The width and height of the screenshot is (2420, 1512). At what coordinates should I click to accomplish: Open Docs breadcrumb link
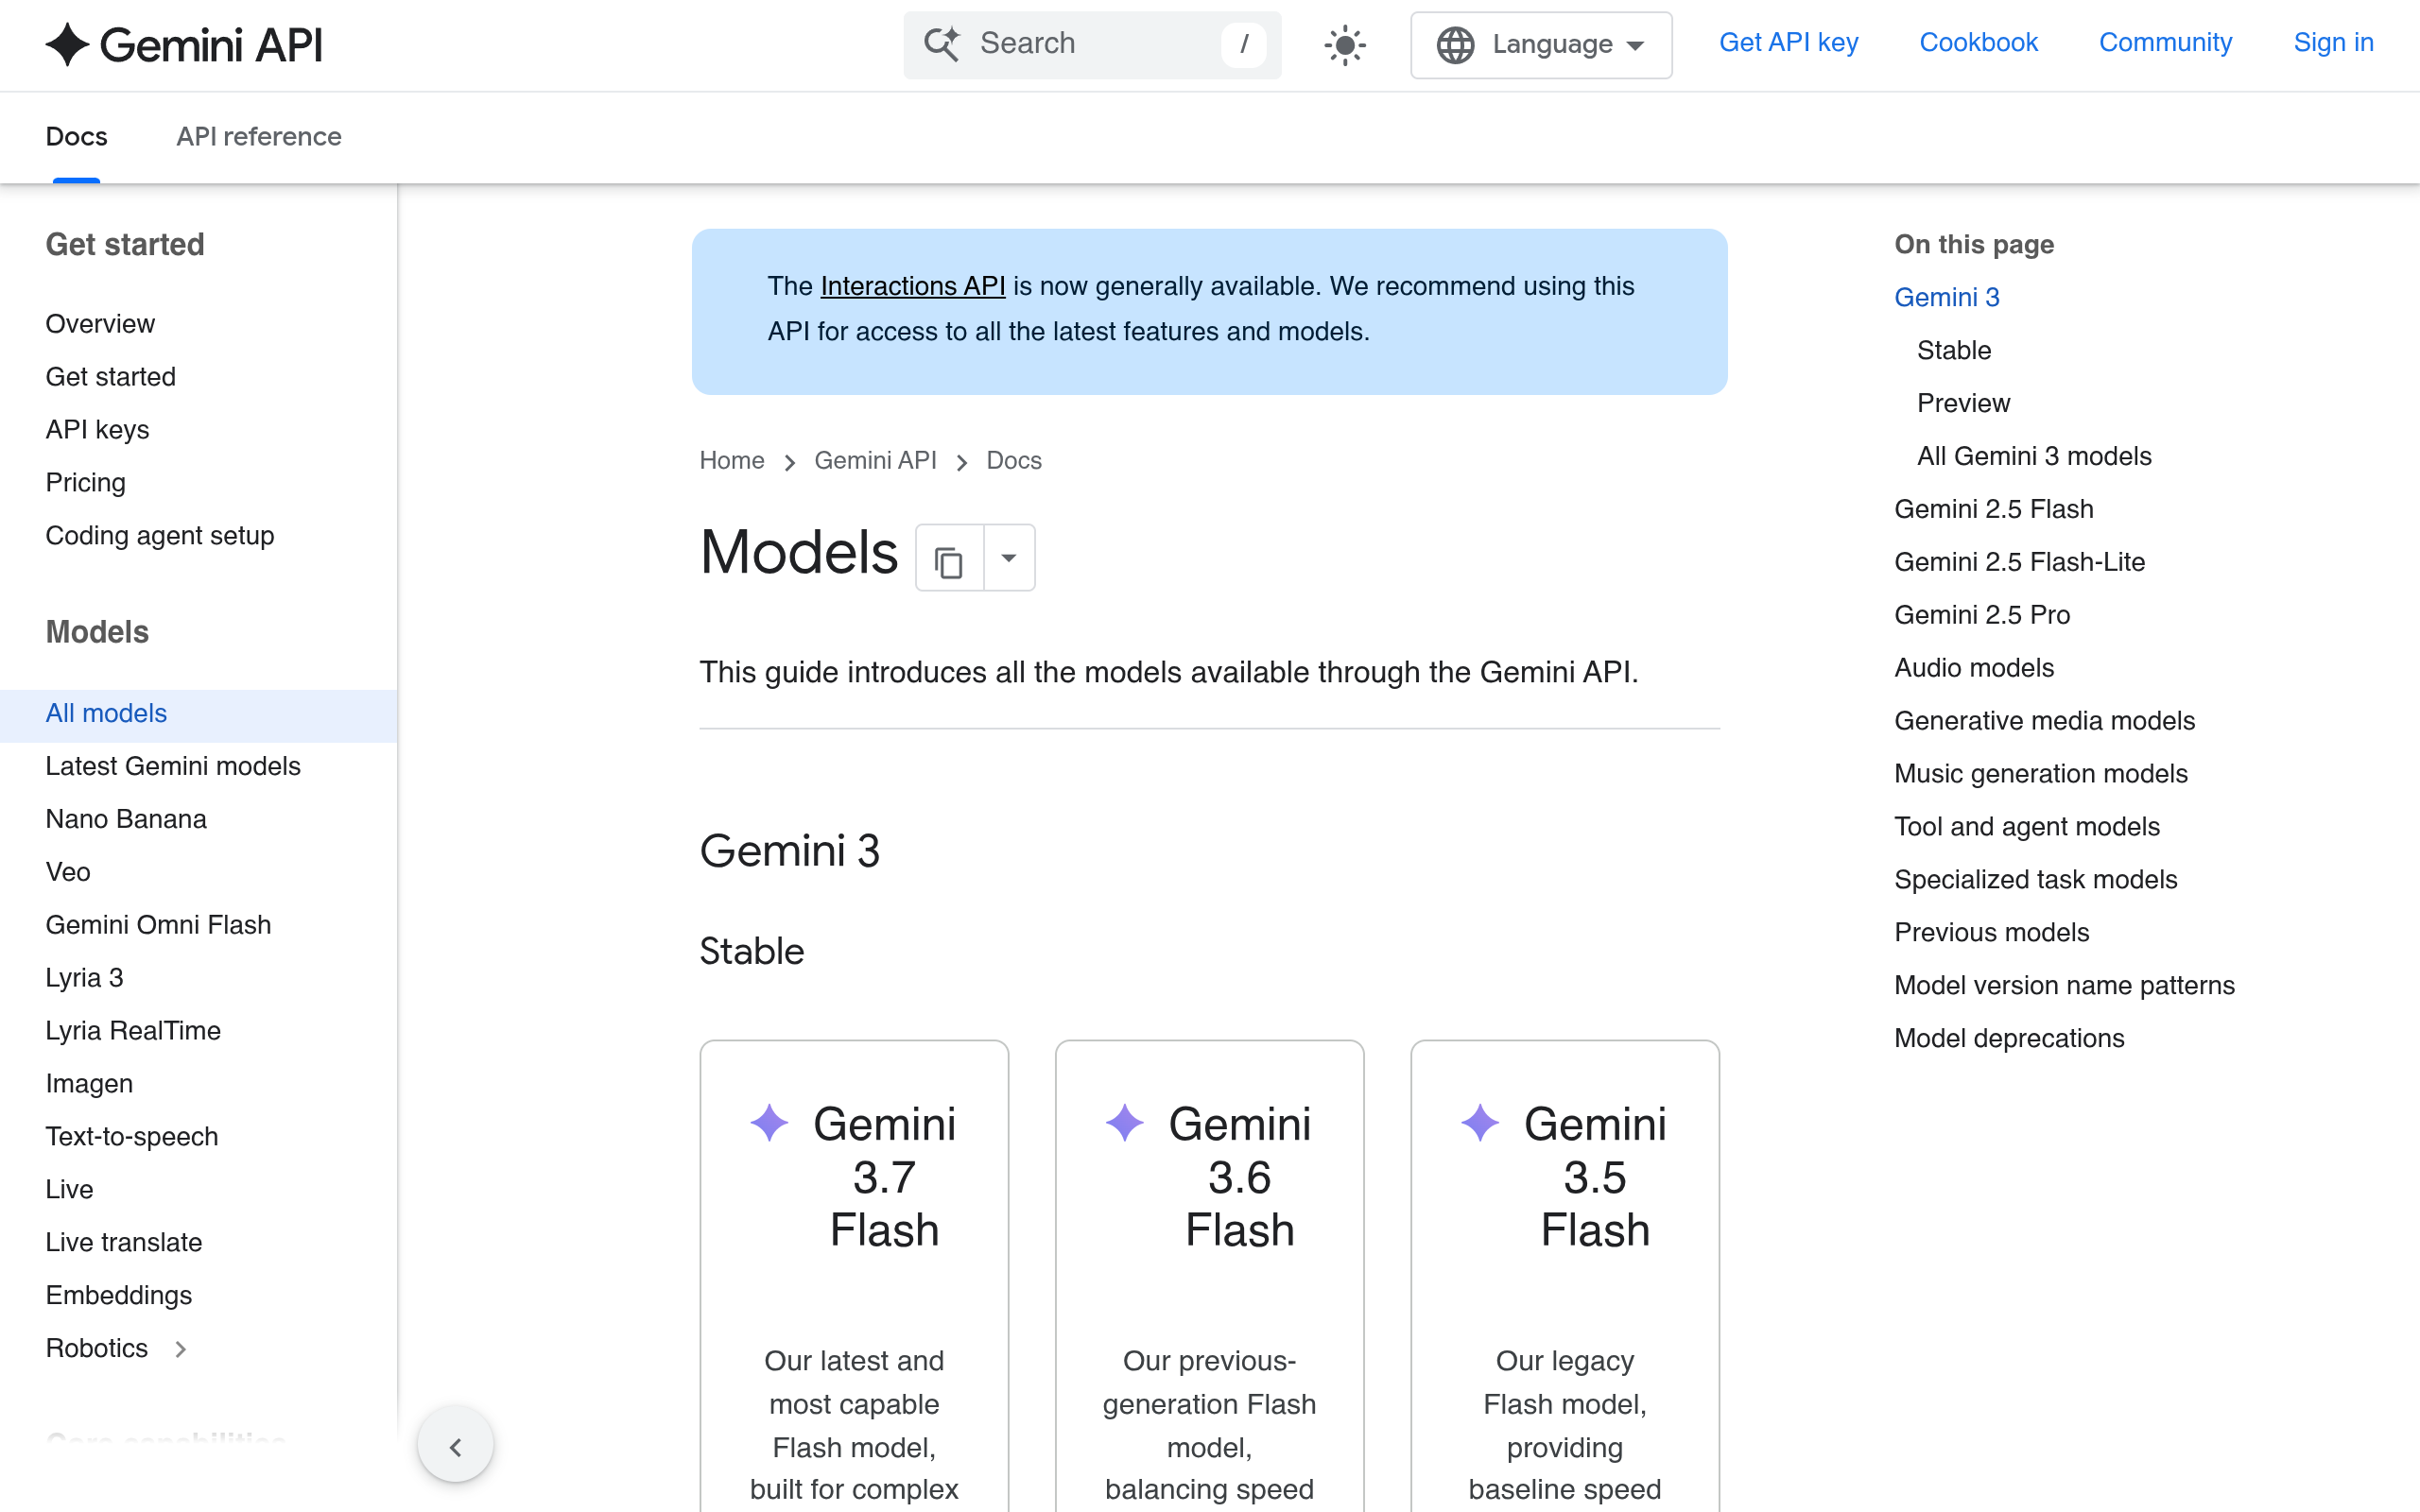[1014, 460]
